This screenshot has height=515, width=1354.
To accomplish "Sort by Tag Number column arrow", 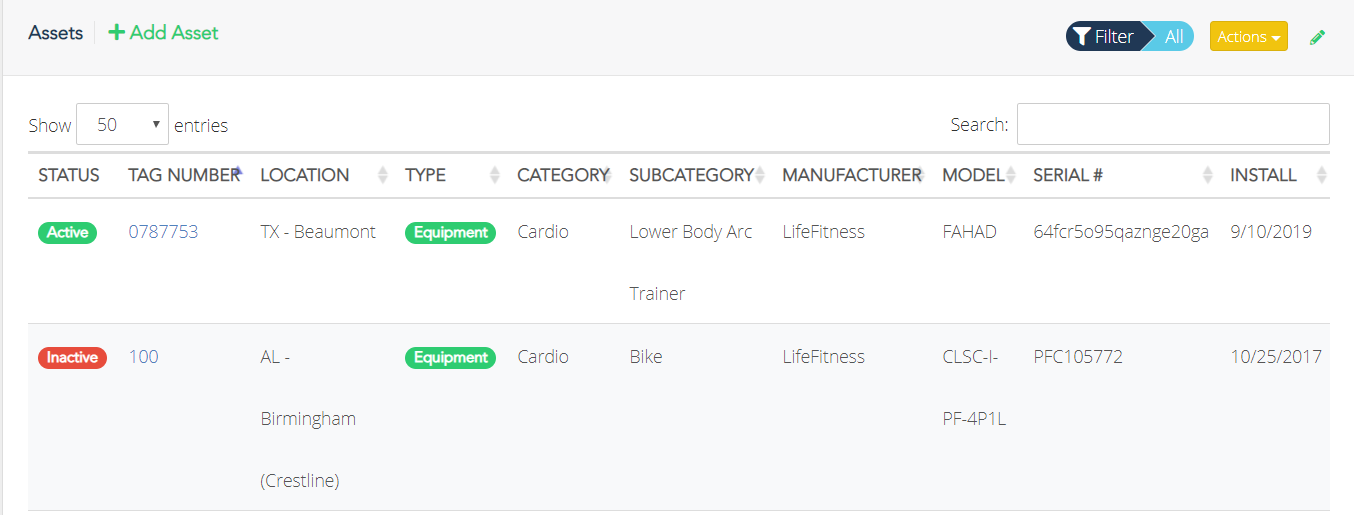I will (x=237, y=175).
